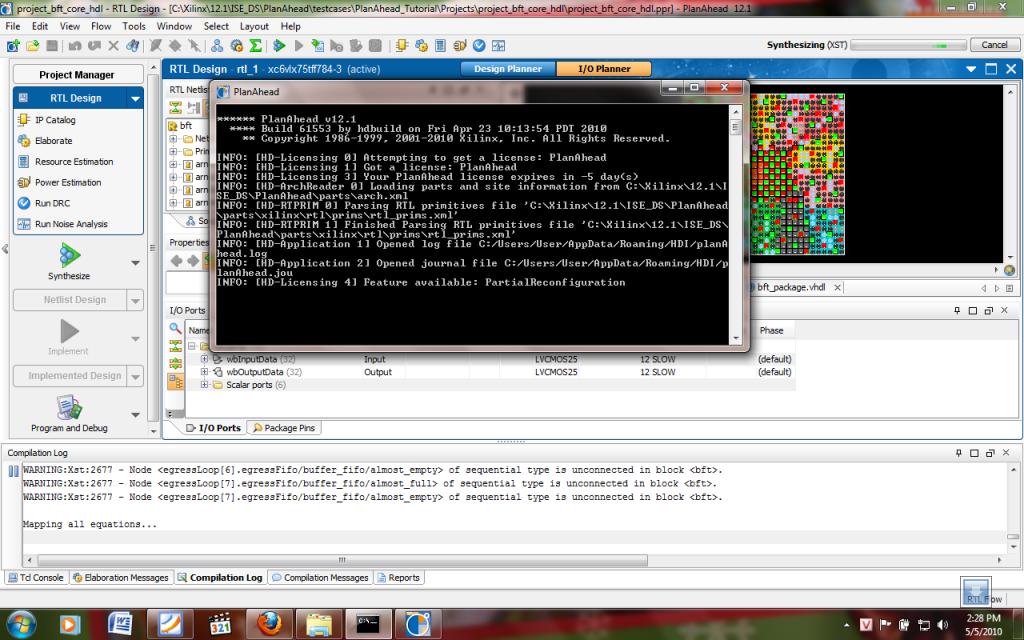The height and width of the screenshot is (640, 1024).
Task: Open the command prompt taskbar icon
Action: 368,624
